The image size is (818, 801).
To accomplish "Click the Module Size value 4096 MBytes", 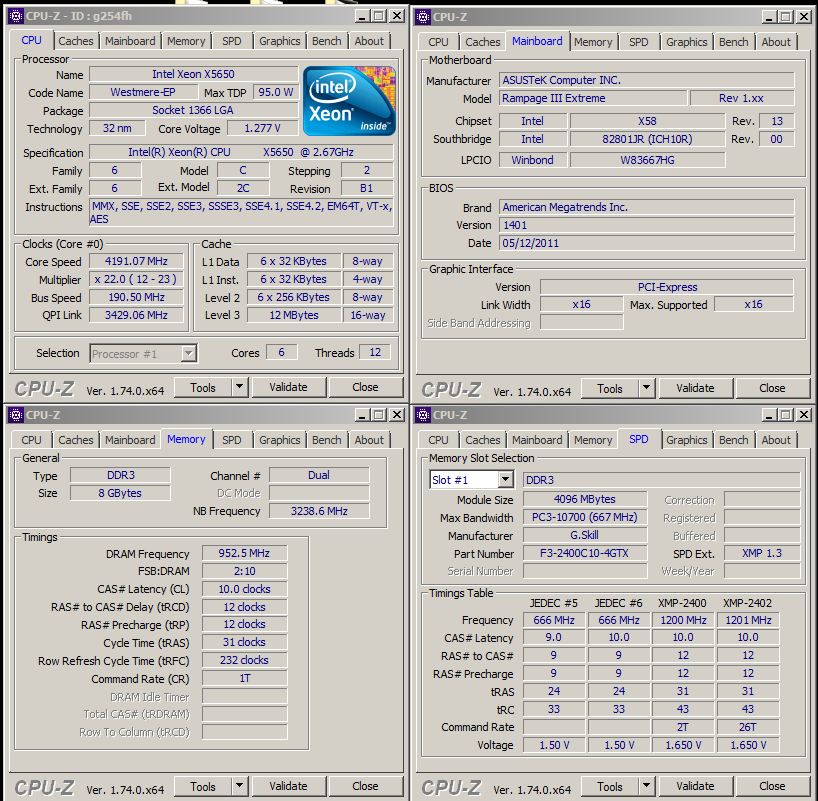I will [x=584, y=499].
